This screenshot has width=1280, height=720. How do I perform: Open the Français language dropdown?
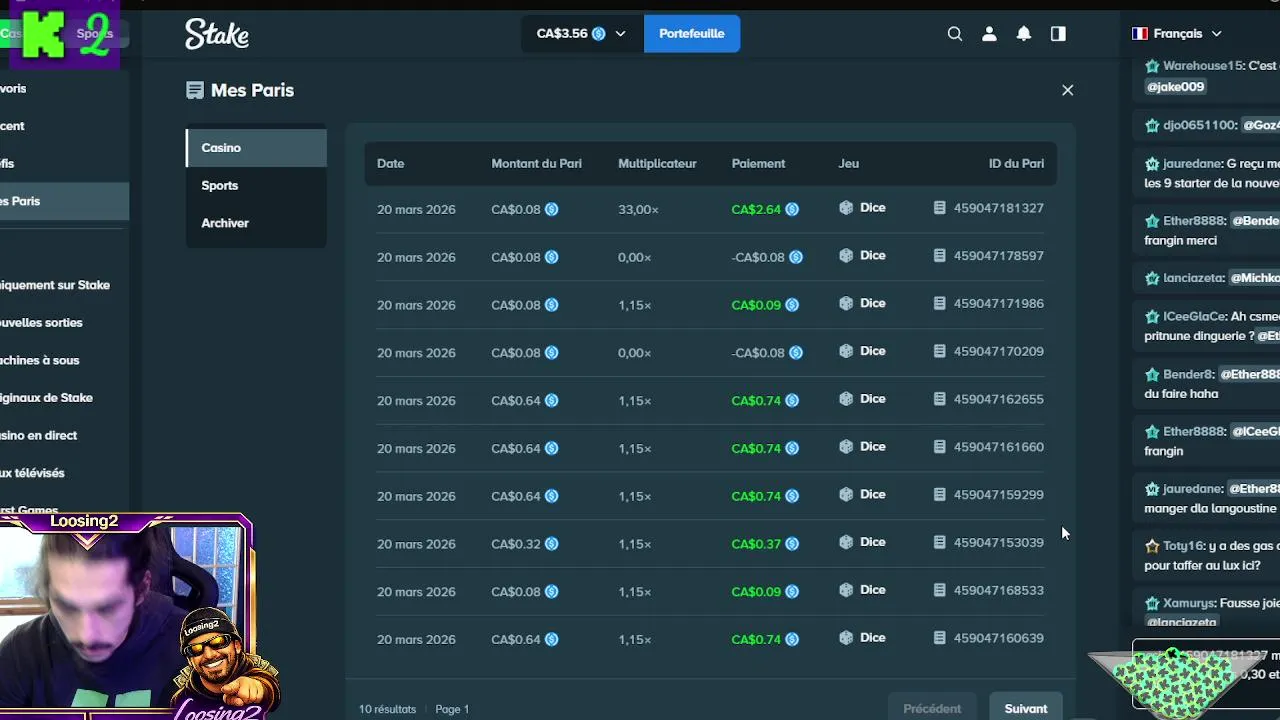[1177, 34]
